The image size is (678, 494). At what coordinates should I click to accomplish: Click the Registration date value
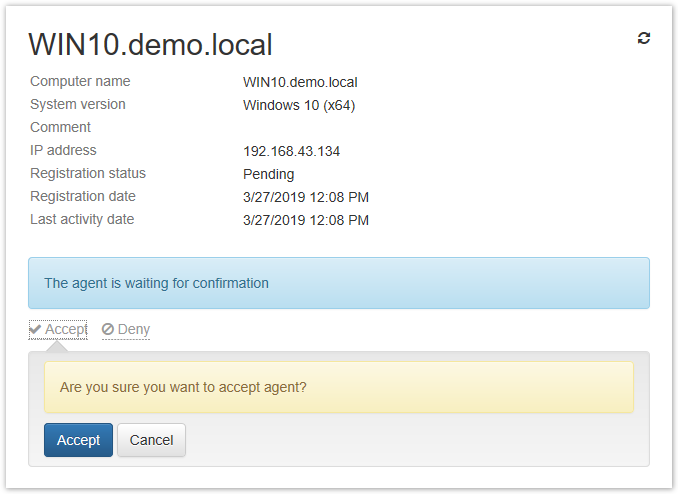[x=306, y=197]
